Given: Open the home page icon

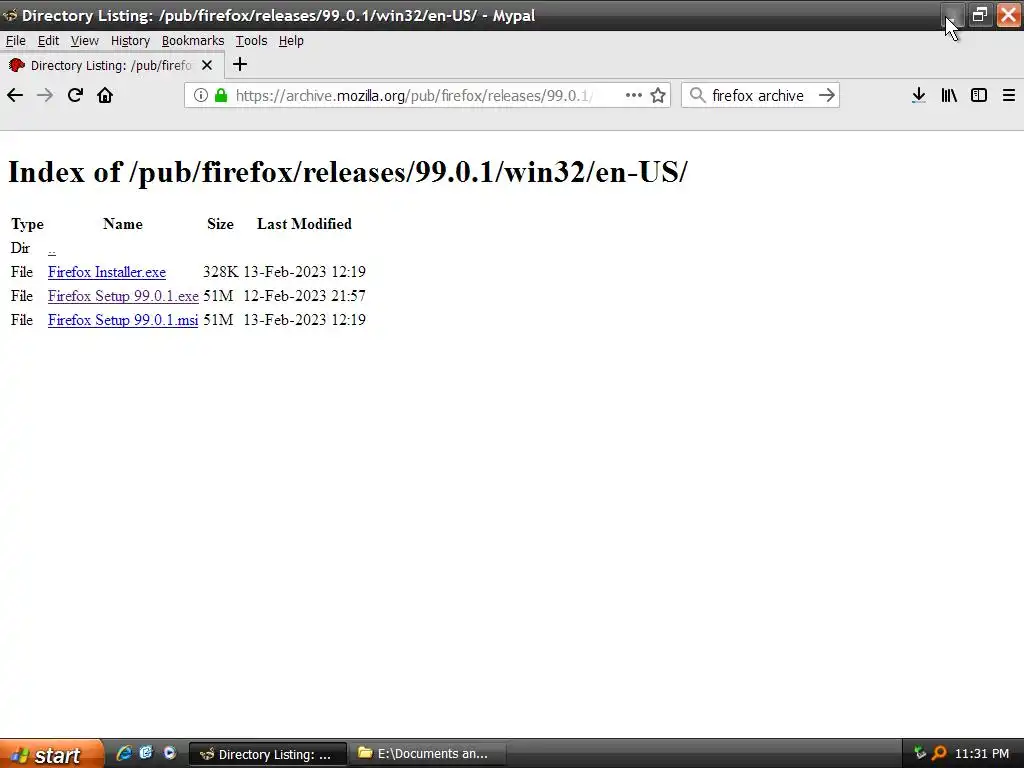Looking at the screenshot, I should pos(105,95).
